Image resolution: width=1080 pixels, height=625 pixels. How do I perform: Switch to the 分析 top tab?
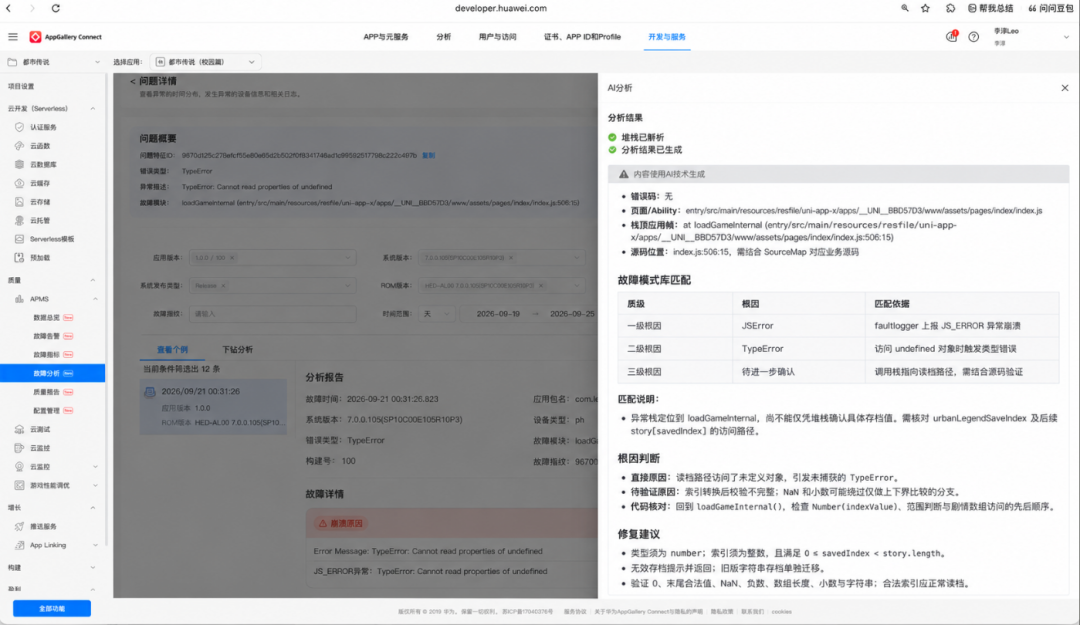coord(444,37)
